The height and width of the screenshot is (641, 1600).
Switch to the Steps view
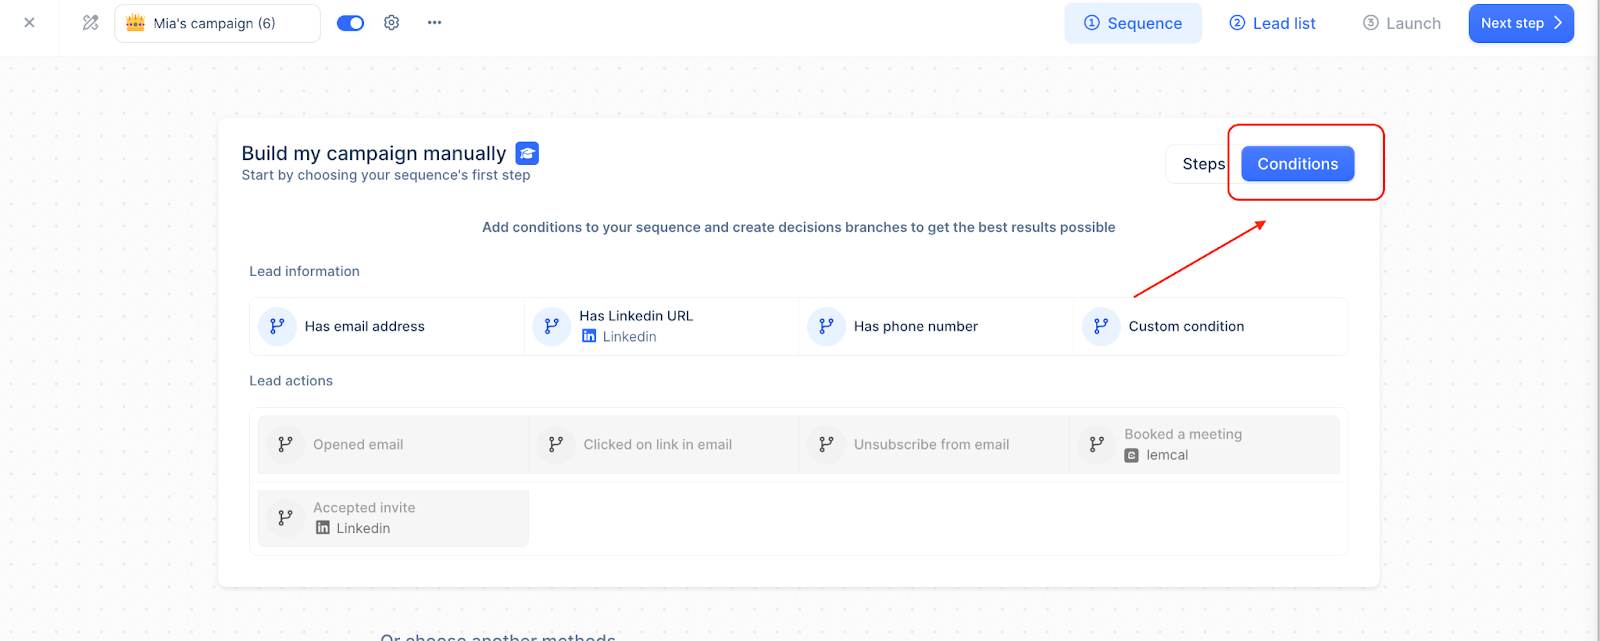[1203, 164]
